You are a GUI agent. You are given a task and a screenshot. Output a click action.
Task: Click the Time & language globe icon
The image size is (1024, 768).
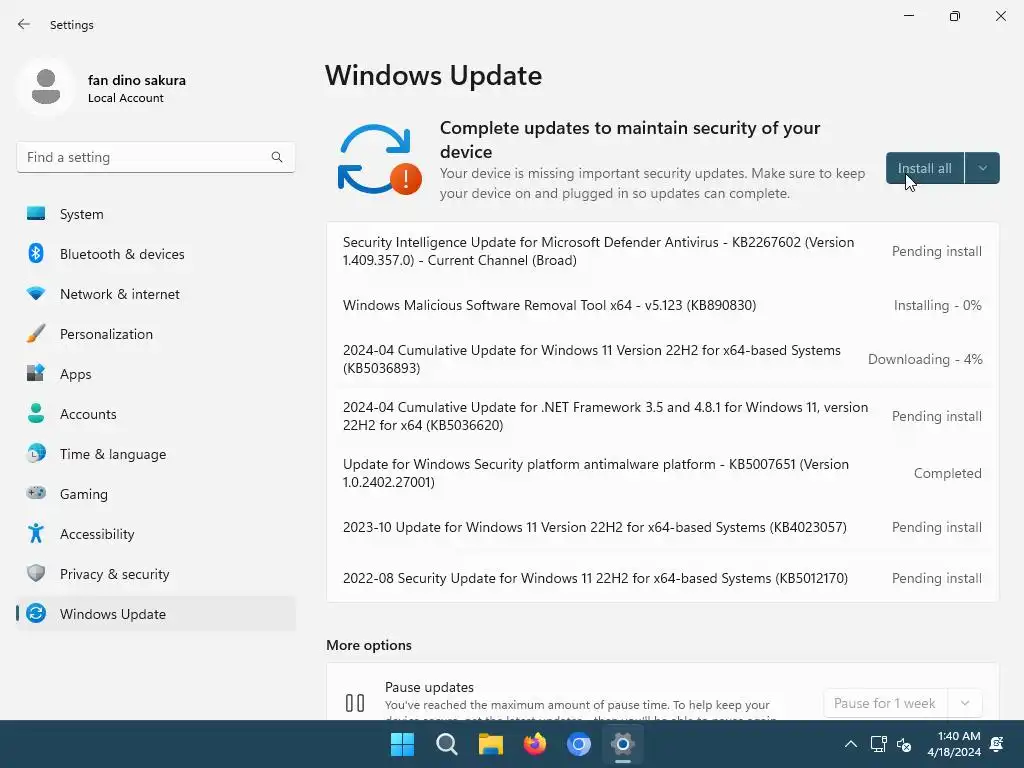pos(36,453)
